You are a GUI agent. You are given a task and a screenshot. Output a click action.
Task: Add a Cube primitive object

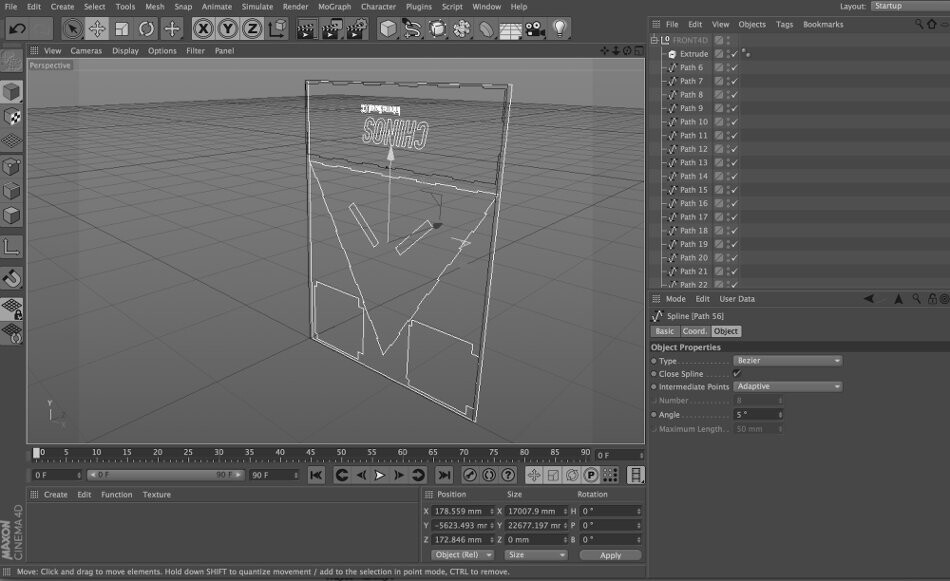[x=388, y=28]
